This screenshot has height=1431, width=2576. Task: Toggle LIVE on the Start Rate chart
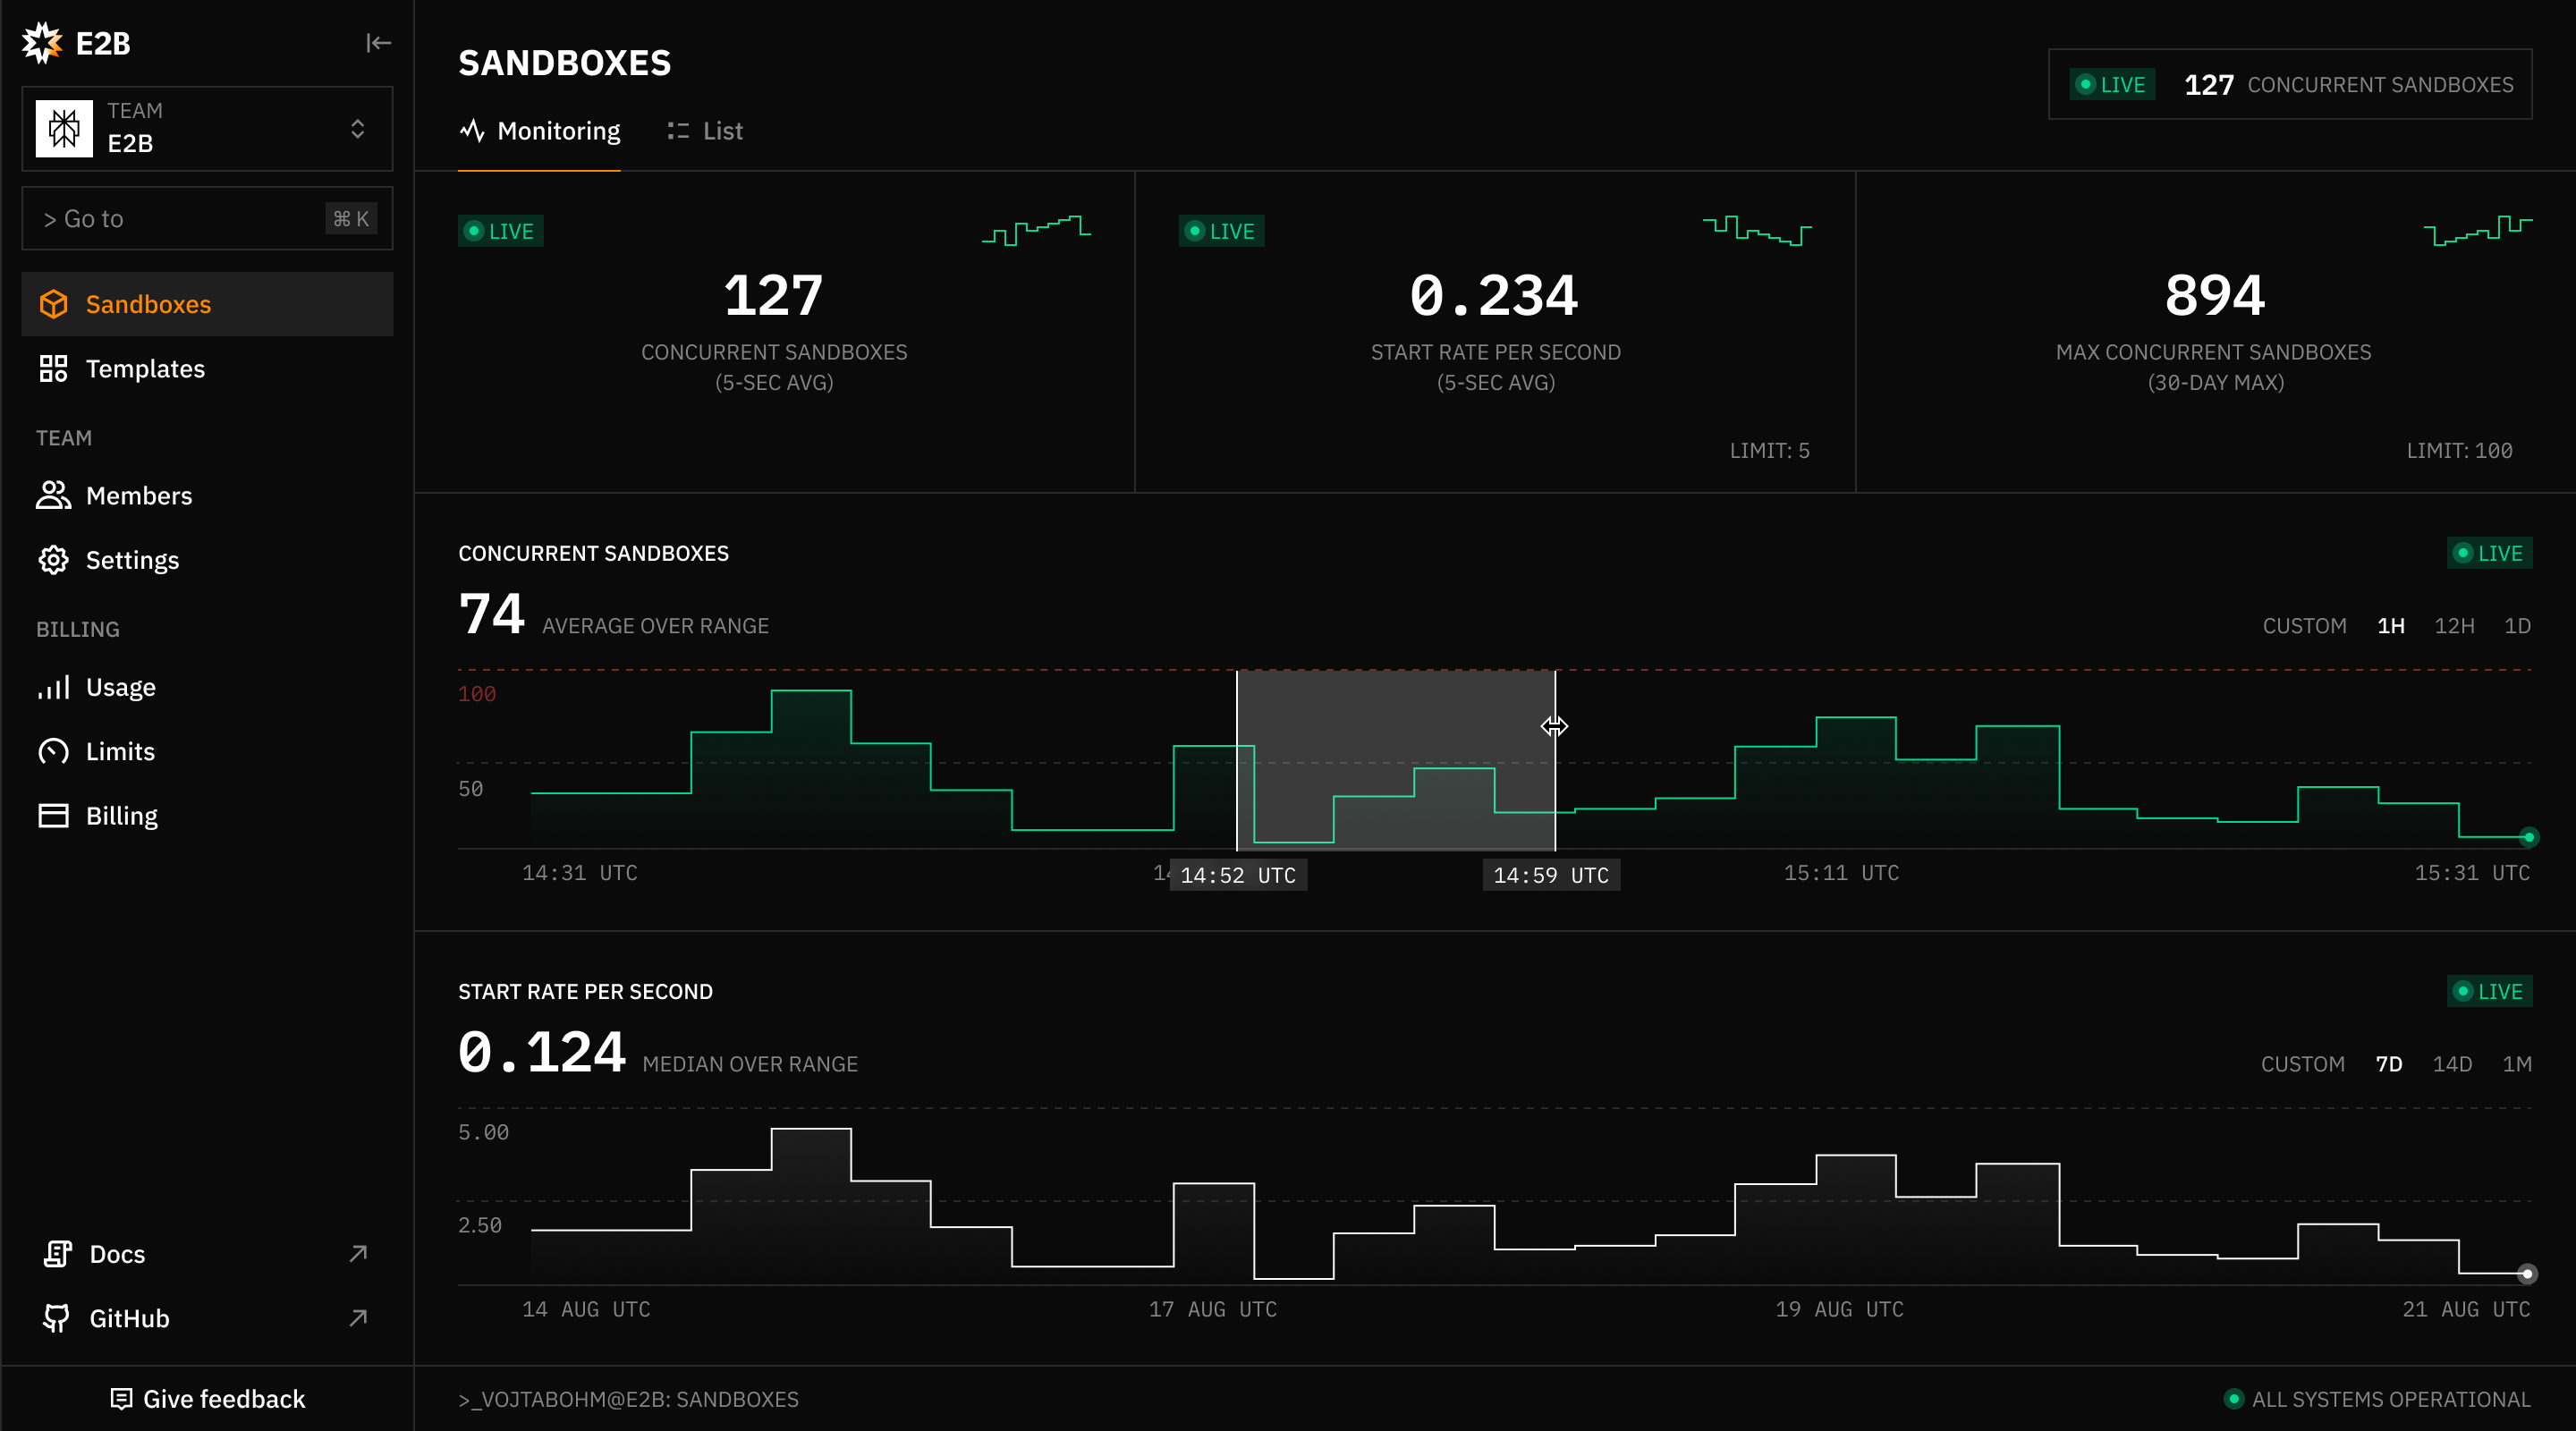[x=2489, y=991]
